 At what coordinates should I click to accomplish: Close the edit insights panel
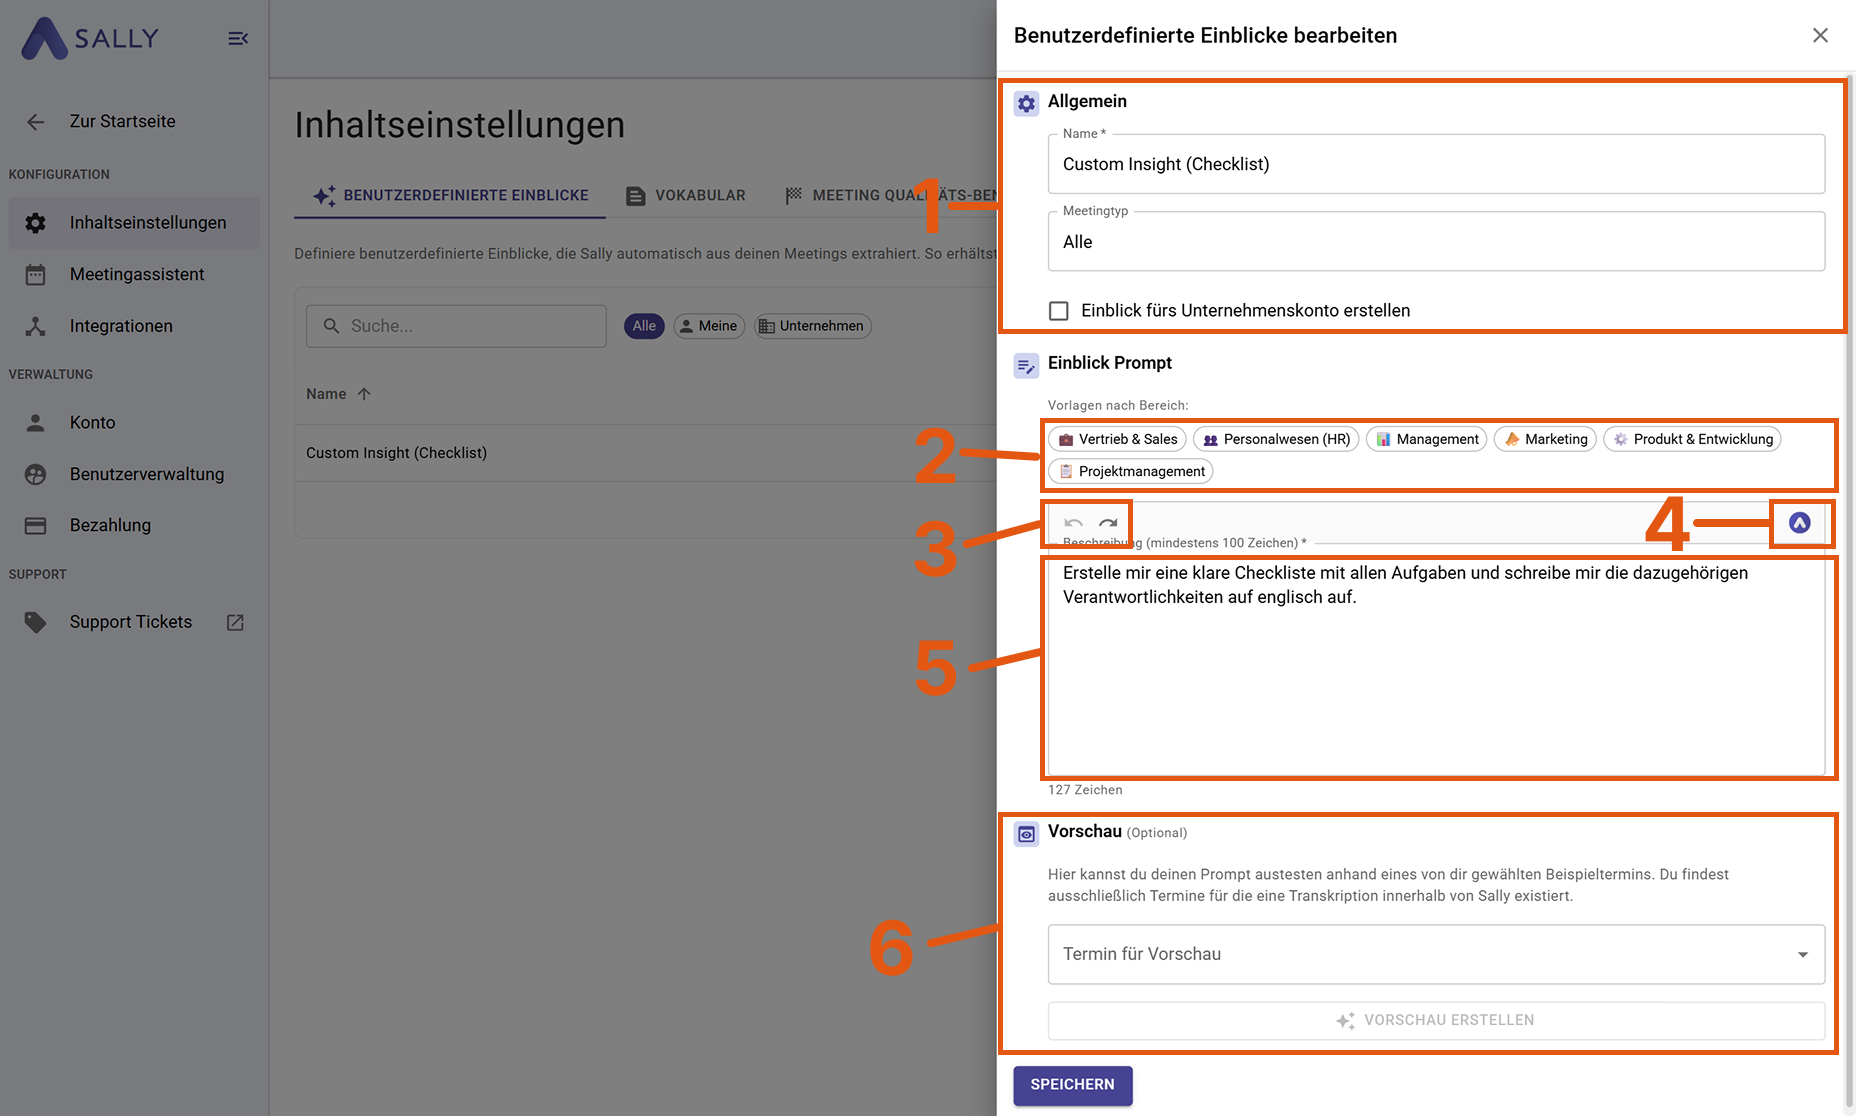pyautogui.click(x=1820, y=35)
